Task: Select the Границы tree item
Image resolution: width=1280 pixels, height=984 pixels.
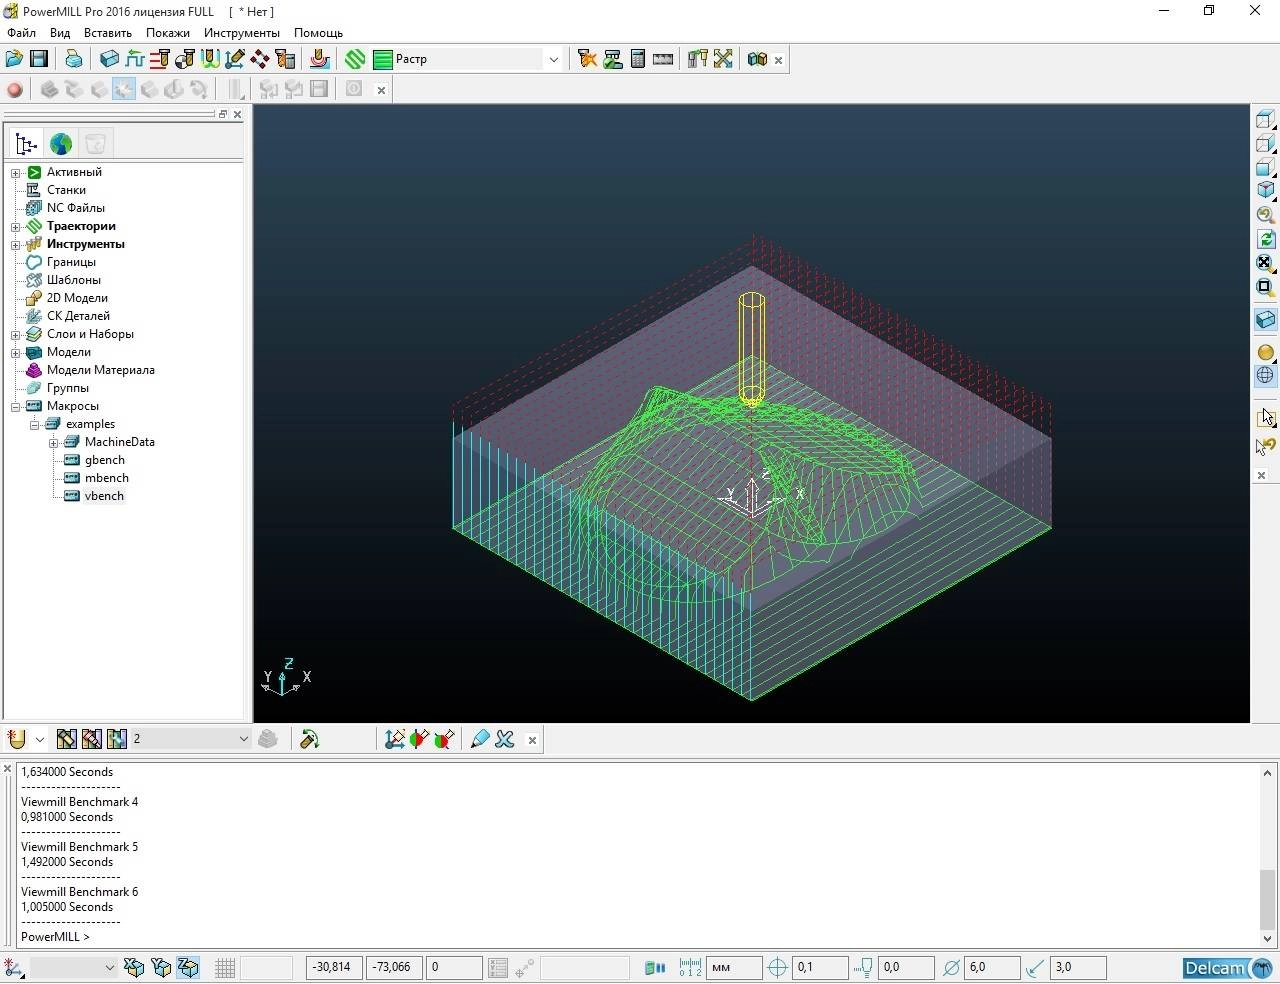Action: (71, 262)
